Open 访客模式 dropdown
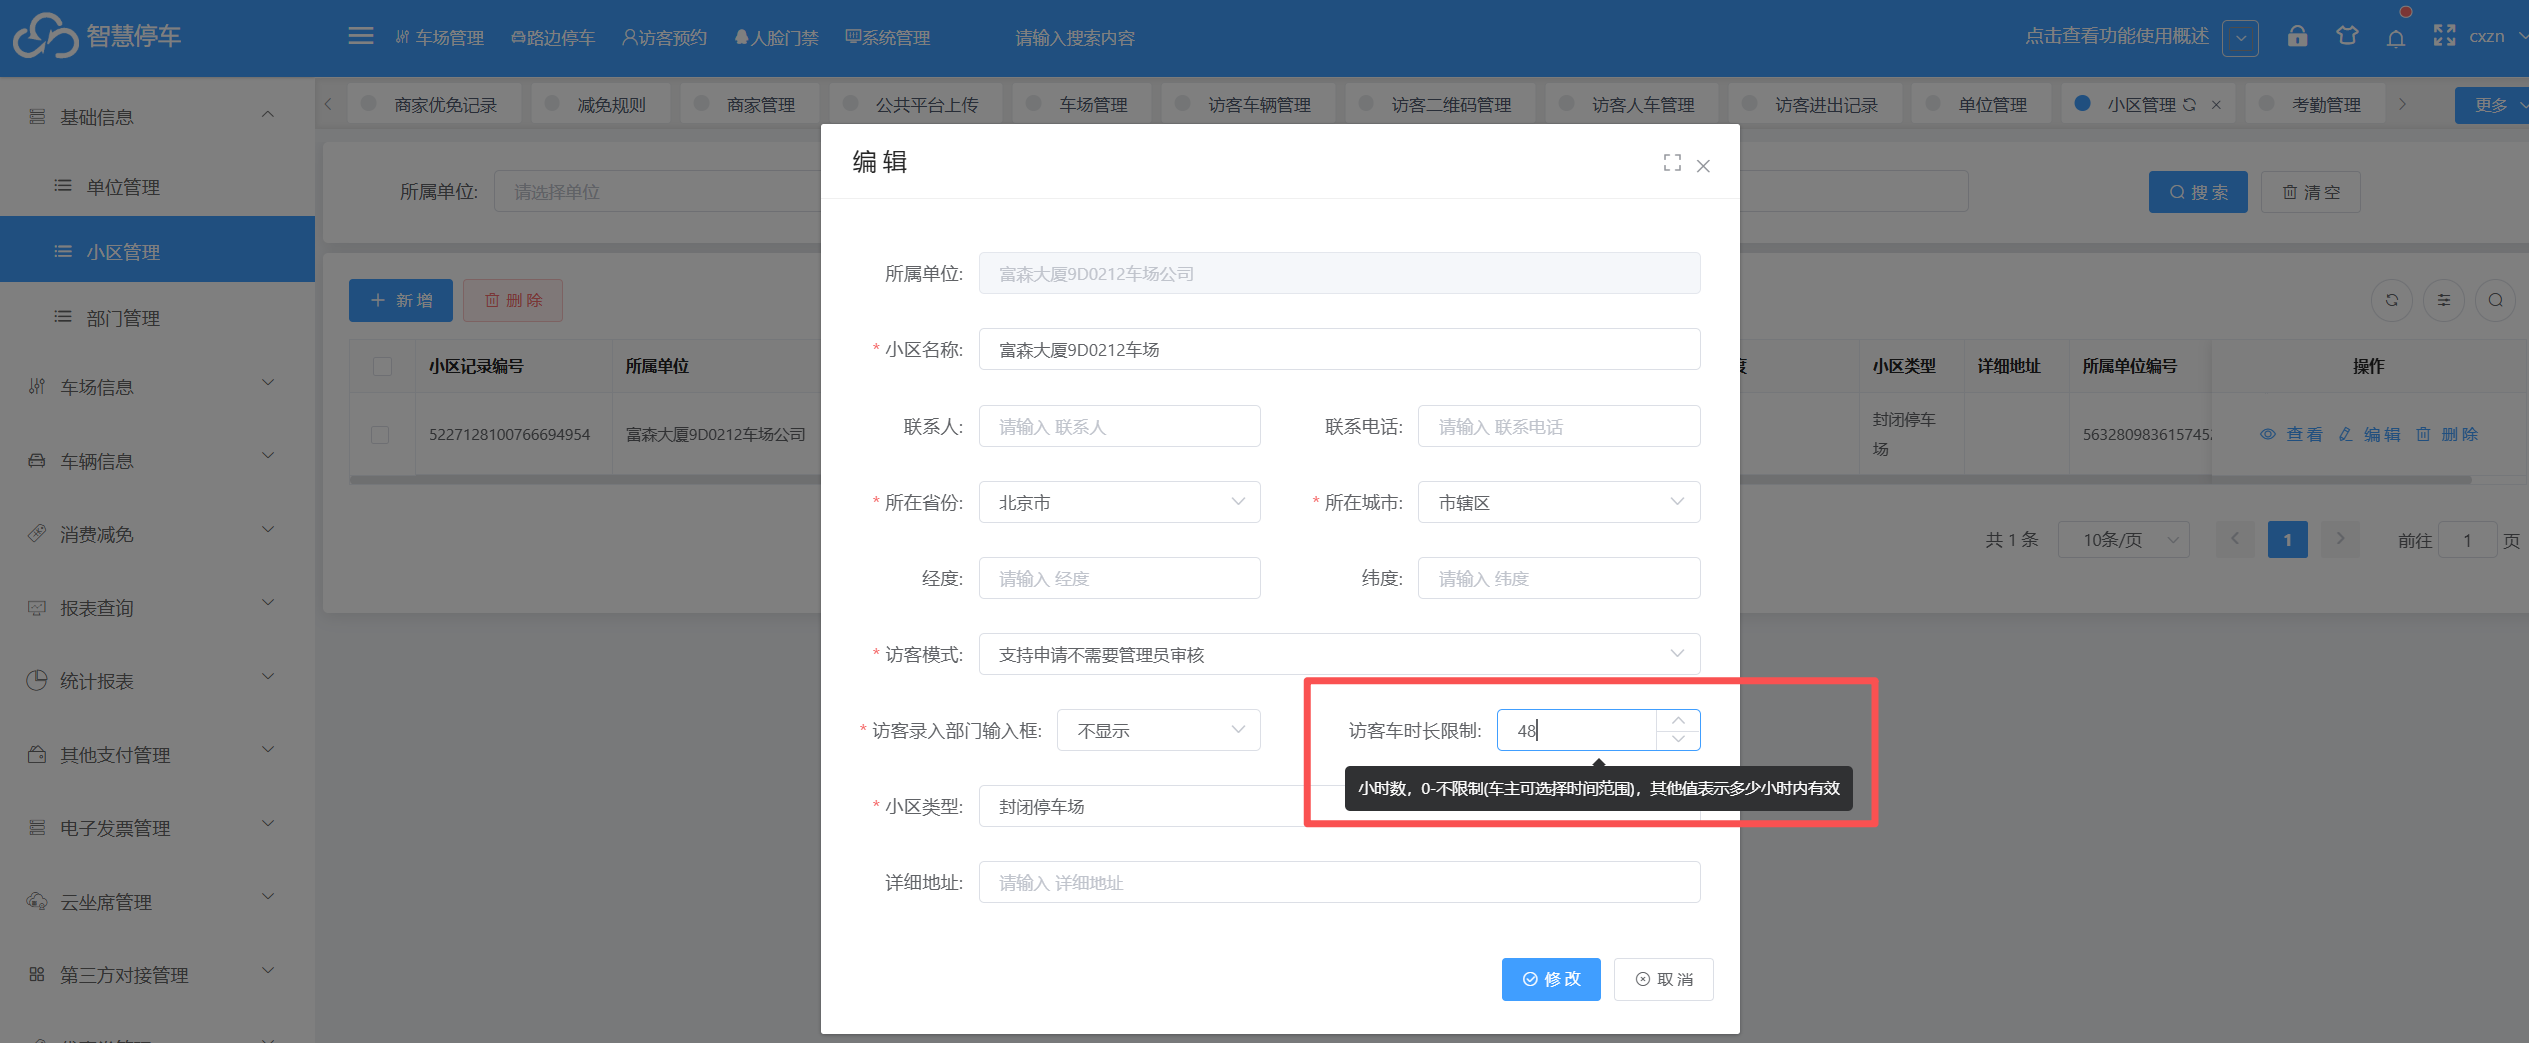The image size is (2529, 1043). tap(1339, 655)
